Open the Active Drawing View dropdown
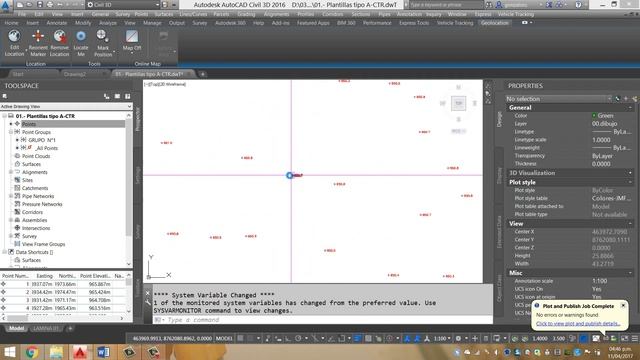This screenshot has height=360, width=640. click(66, 106)
